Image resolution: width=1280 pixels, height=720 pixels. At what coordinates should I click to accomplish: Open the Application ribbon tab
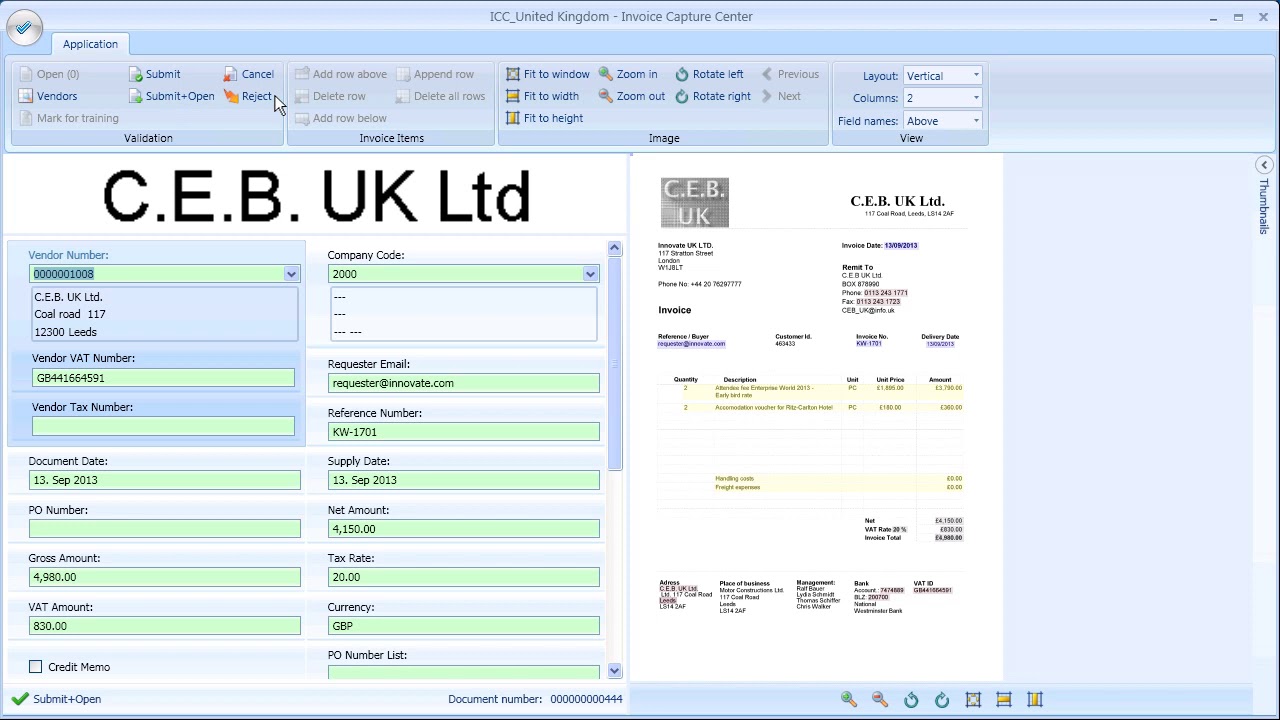tap(90, 44)
